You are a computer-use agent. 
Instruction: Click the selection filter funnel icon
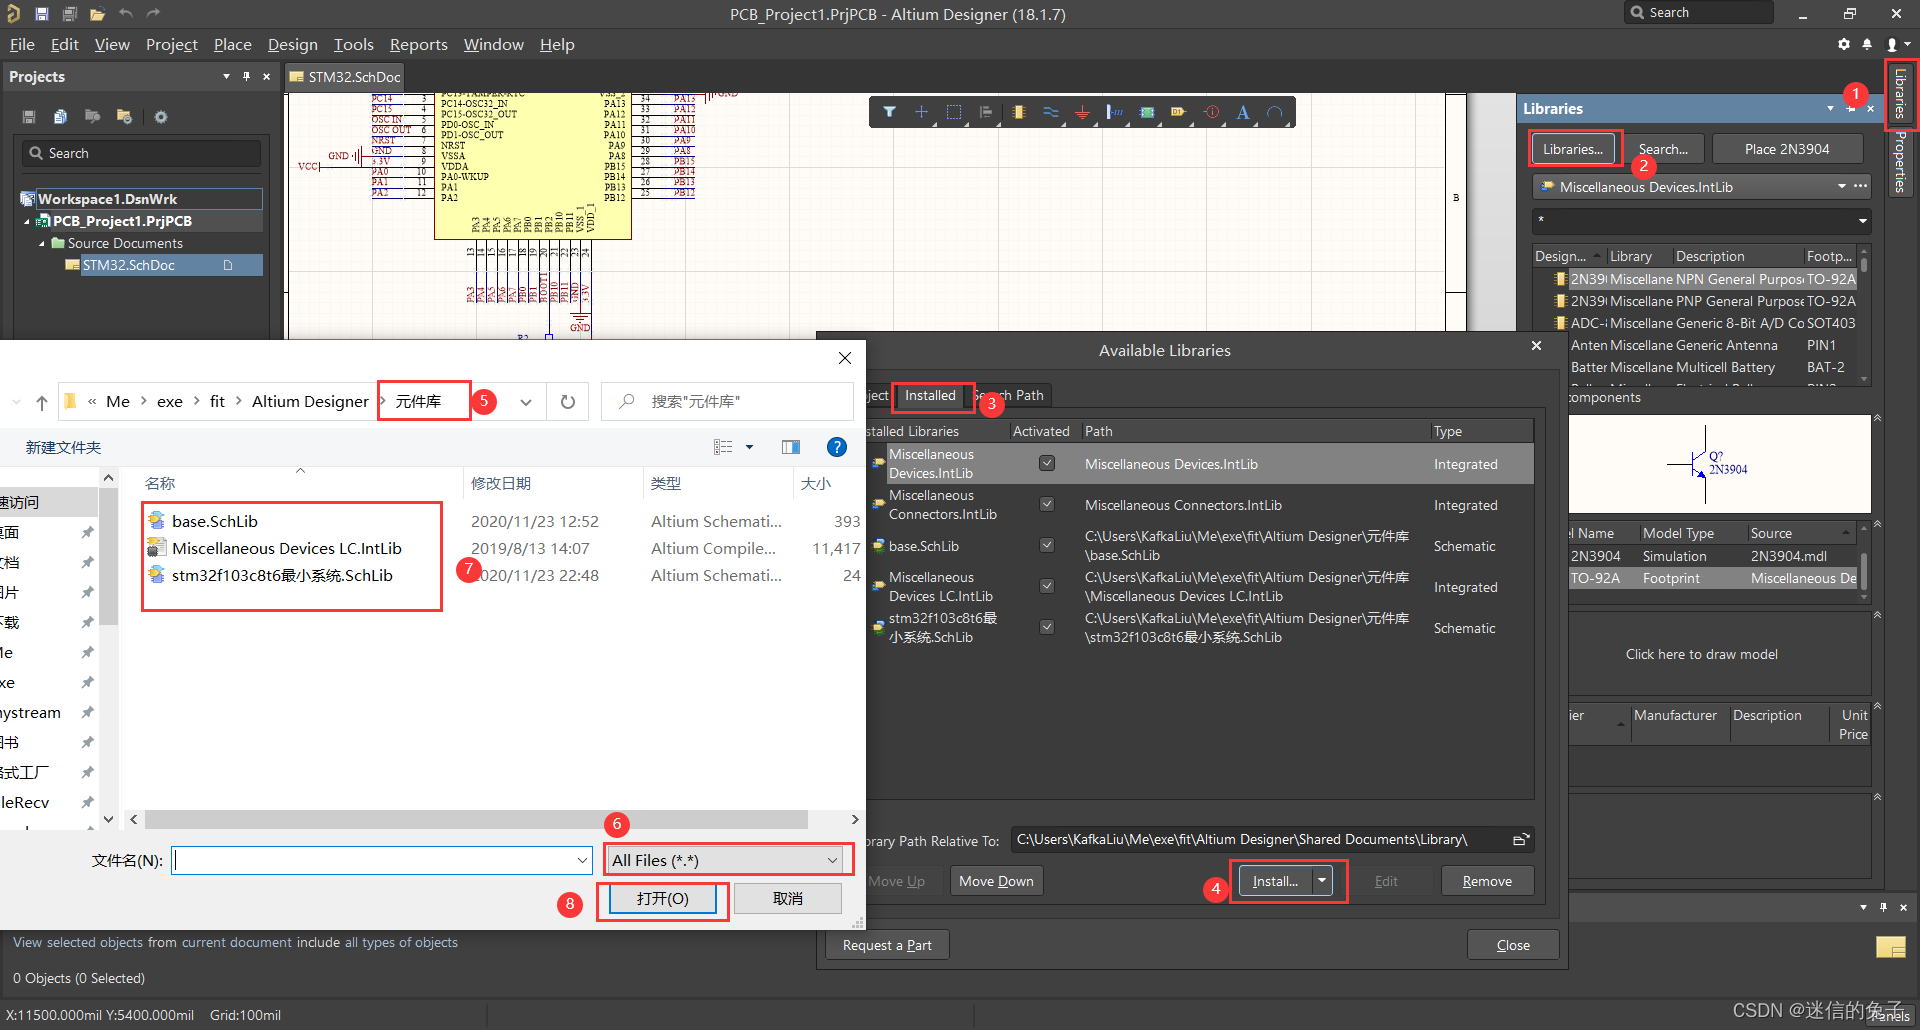[889, 112]
